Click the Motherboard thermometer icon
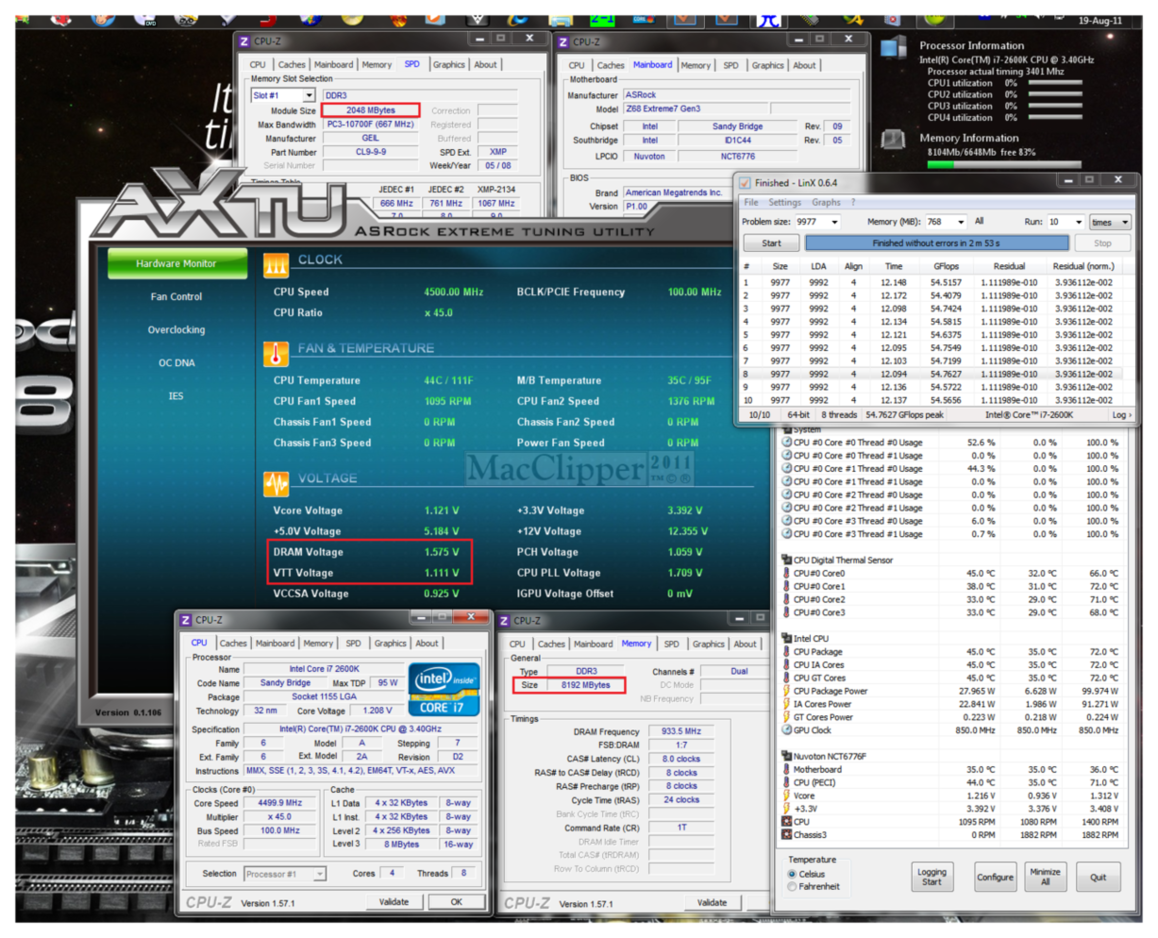This screenshot has height=938, width=1158. point(787,770)
